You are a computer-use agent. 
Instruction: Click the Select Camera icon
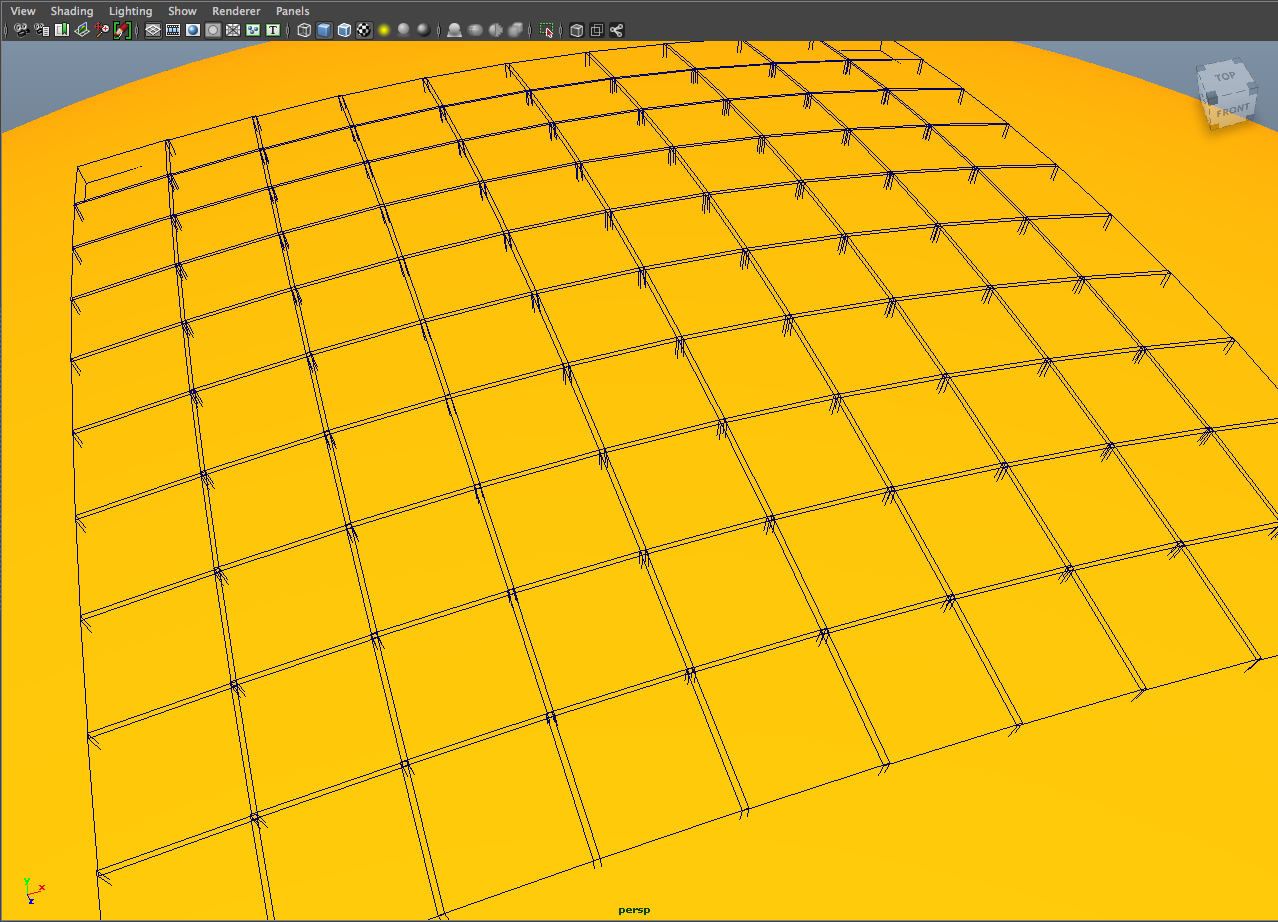coord(22,30)
